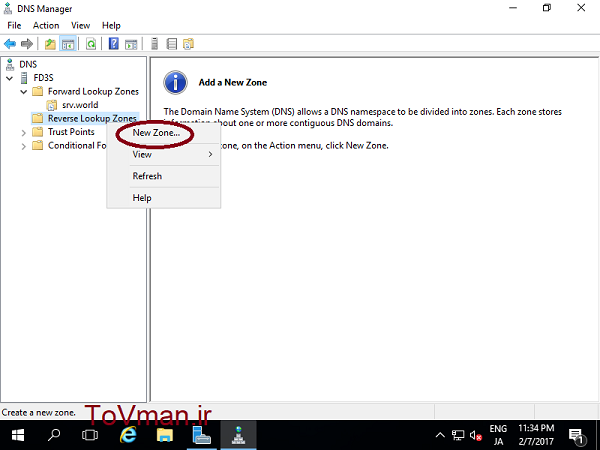Click the Conditional Forwarders folder icon
Image resolution: width=600 pixels, height=450 pixels.
tap(38, 145)
